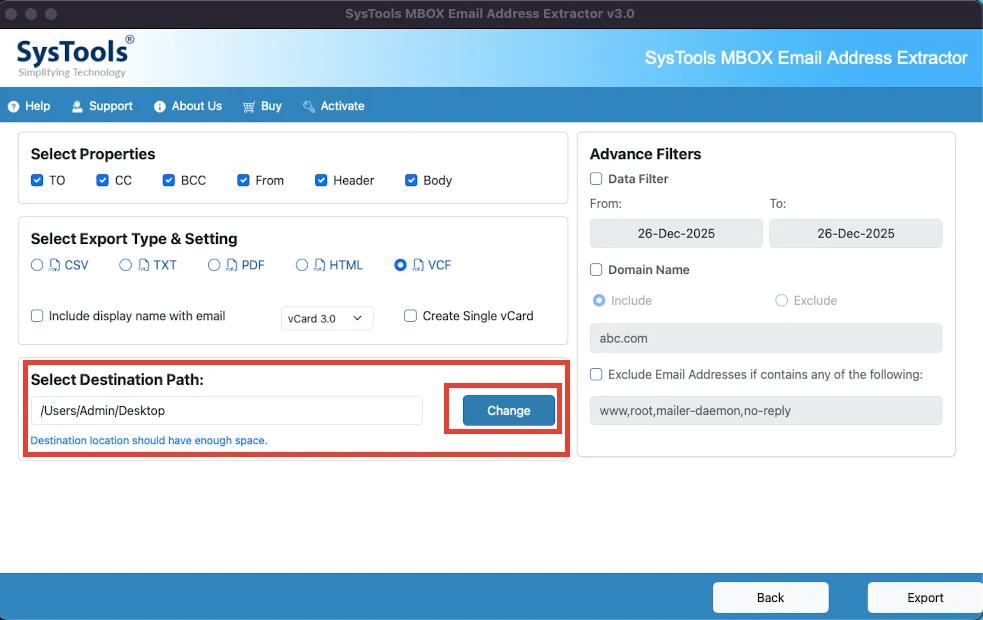Uncheck the CC property checkbox

(x=102, y=181)
